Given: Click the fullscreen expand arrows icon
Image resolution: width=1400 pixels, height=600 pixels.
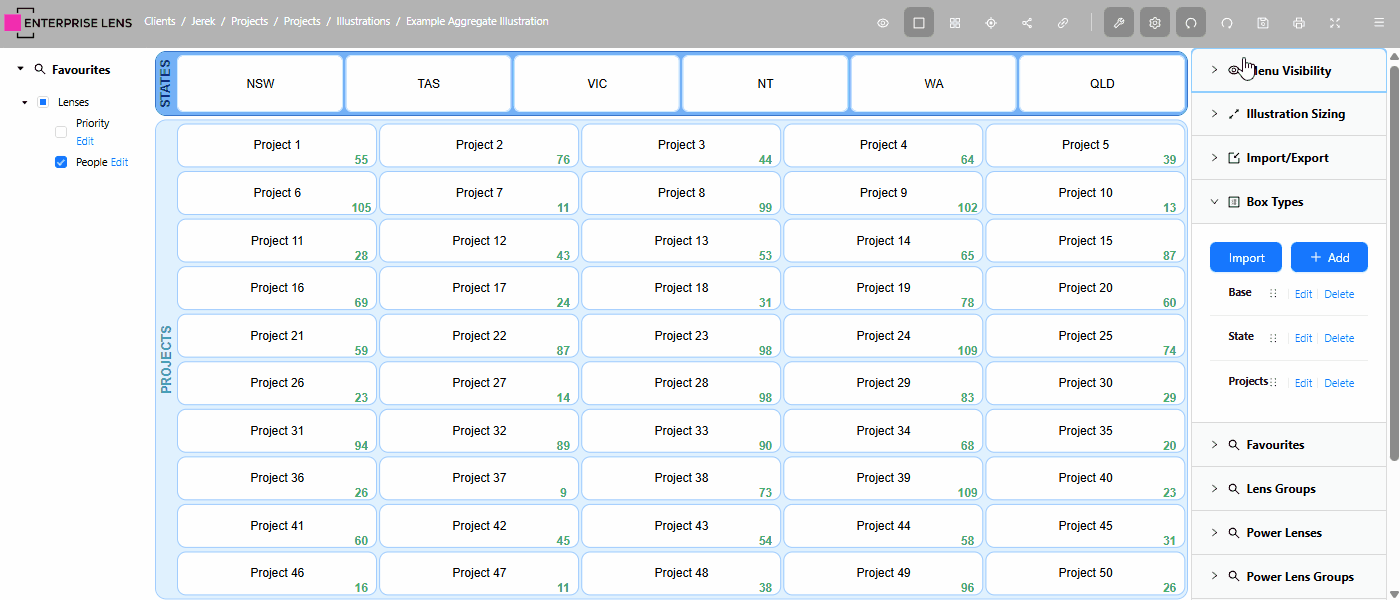Looking at the screenshot, I should tap(1335, 23).
